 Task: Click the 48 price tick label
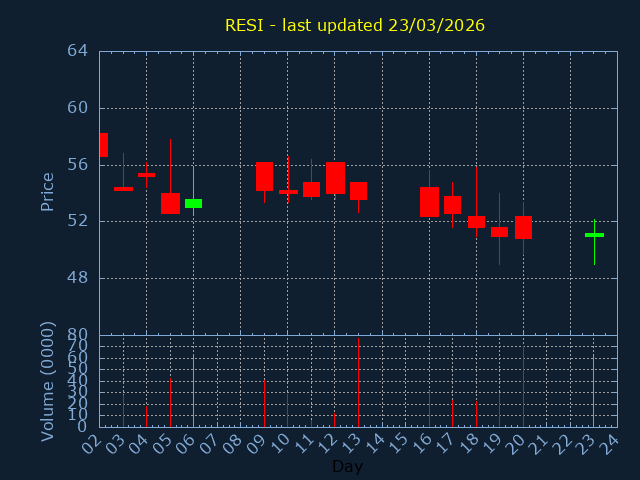pos(78,278)
